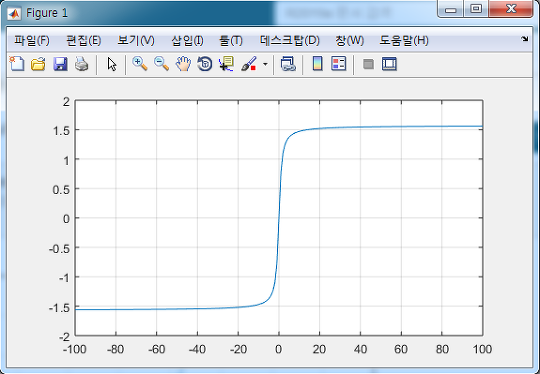Image resolution: width=540 pixels, height=374 pixels.
Task: Open the 데스크탑(D) menu
Action: pos(290,41)
